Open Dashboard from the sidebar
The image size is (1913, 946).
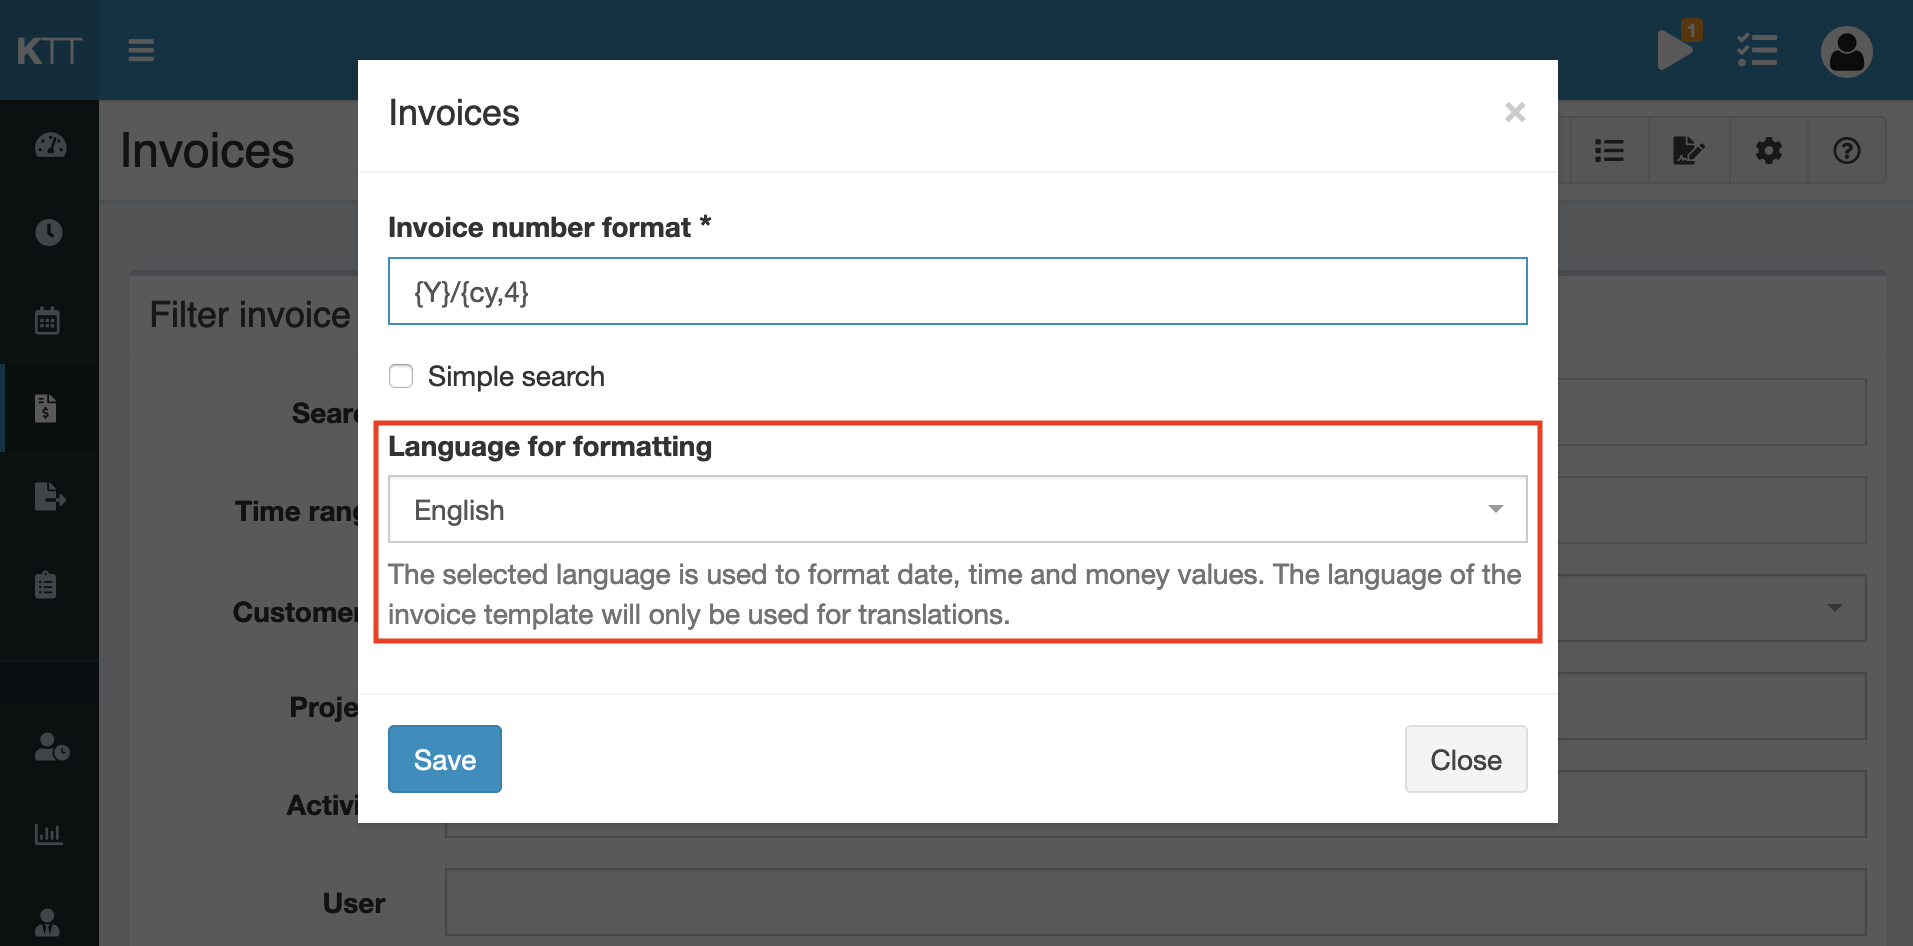coord(50,146)
